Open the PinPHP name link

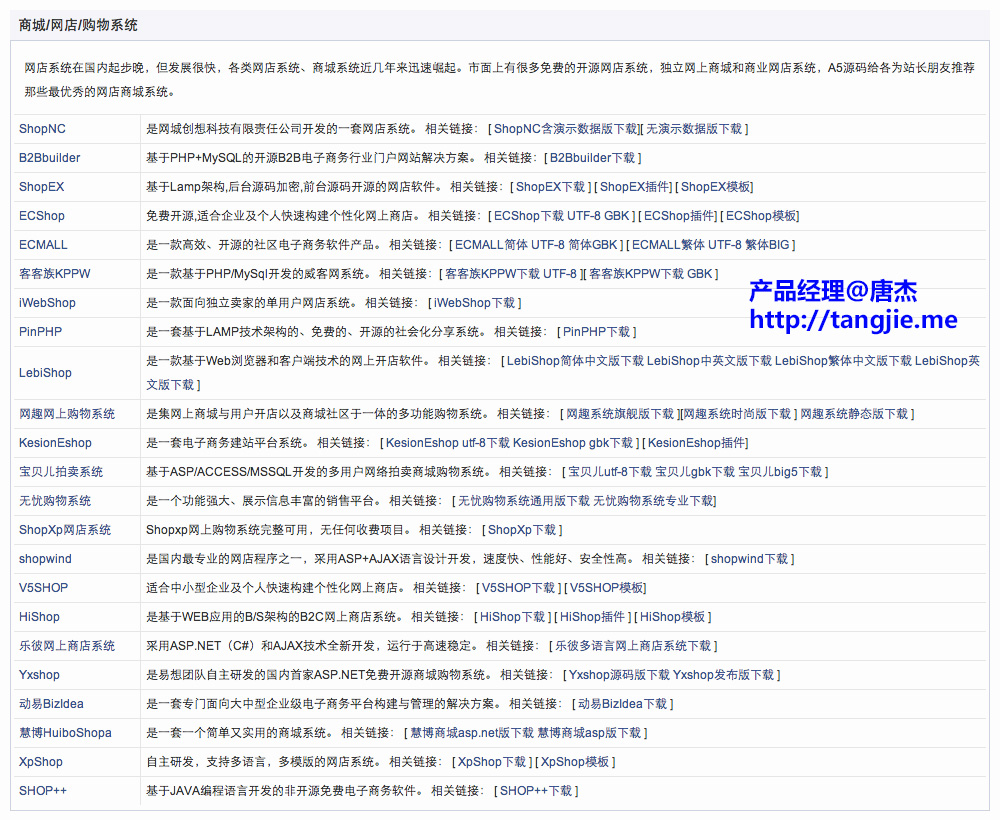point(40,332)
